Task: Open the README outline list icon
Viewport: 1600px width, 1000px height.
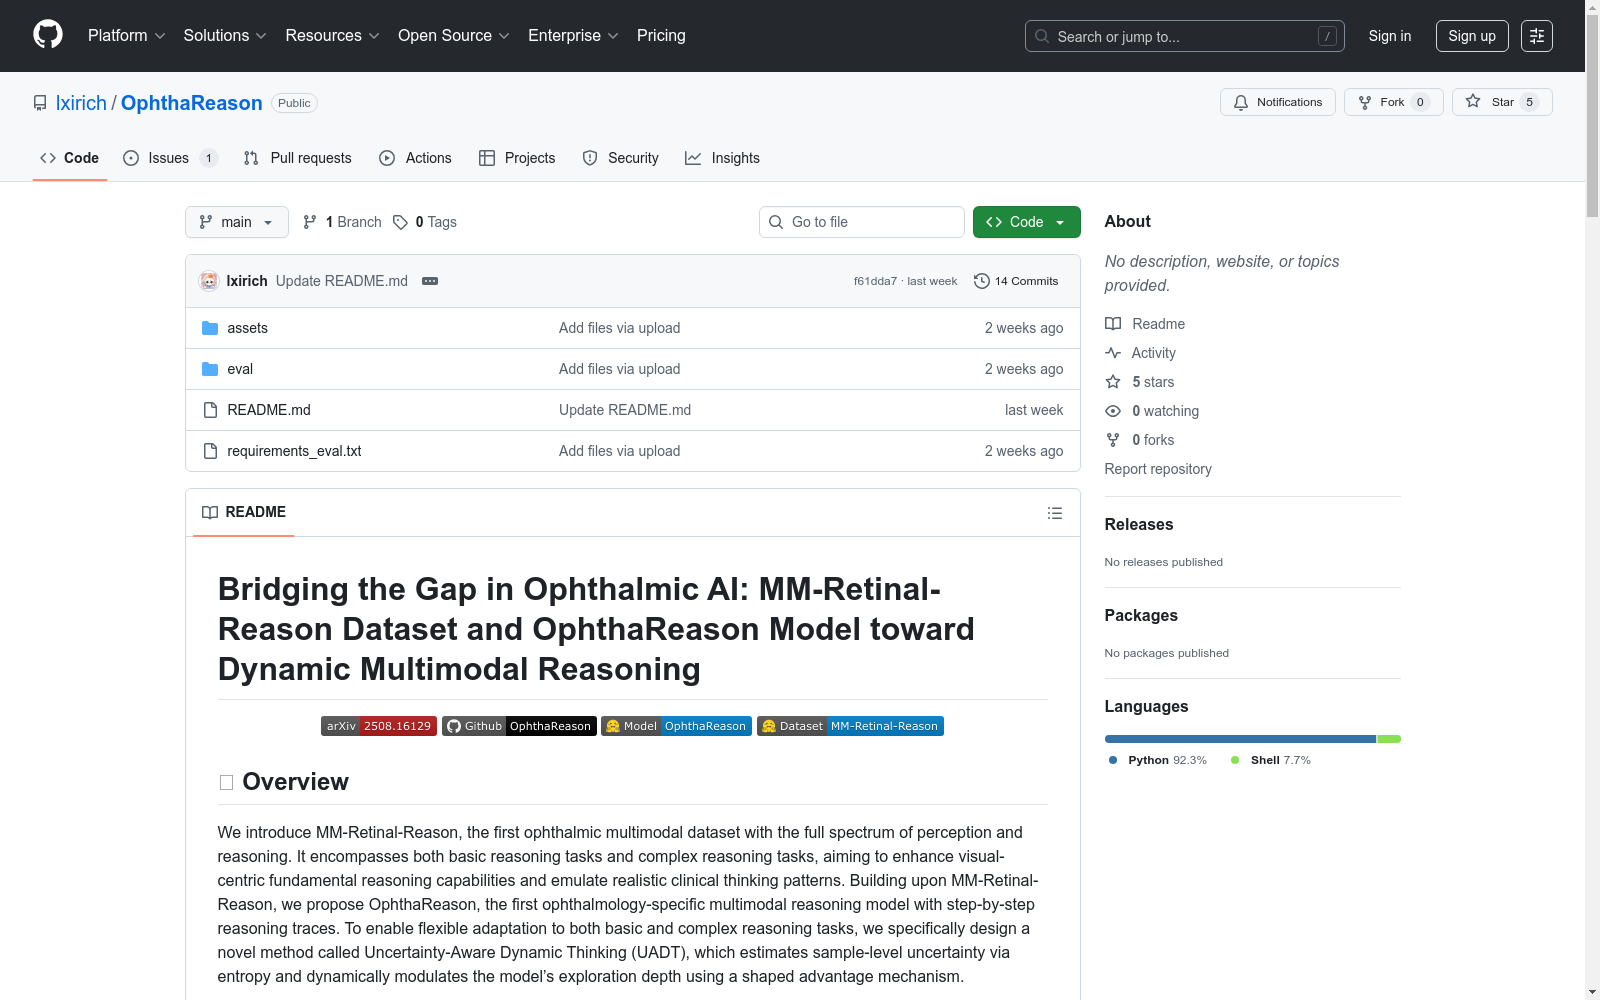Action: [x=1055, y=513]
